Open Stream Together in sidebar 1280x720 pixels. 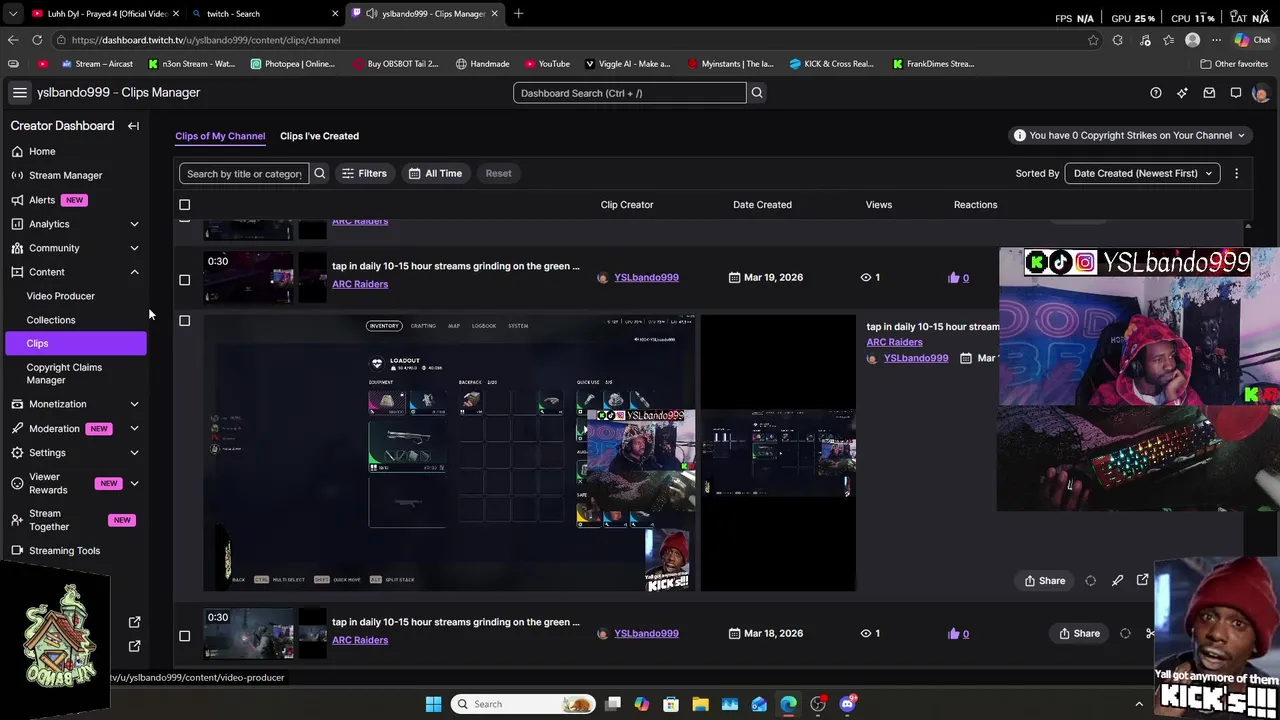coord(49,520)
